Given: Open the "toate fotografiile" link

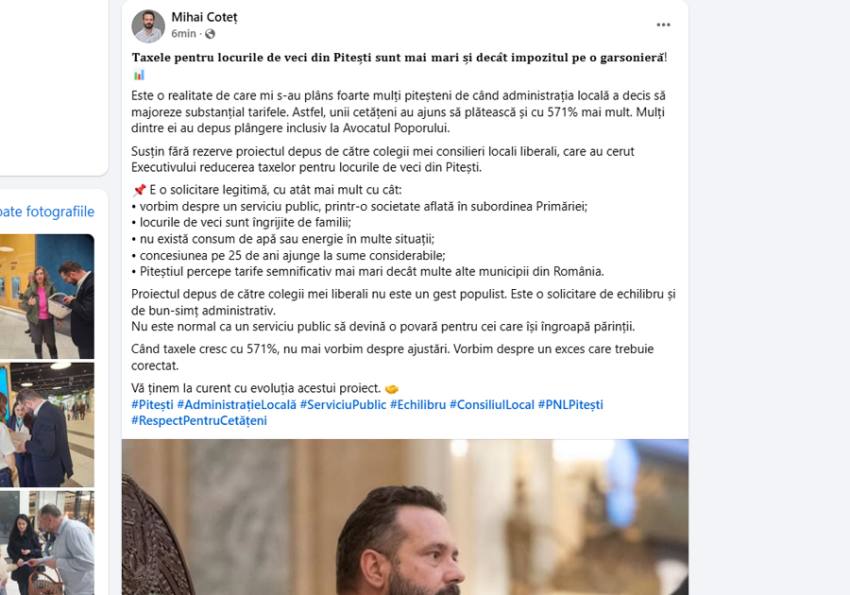Looking at the screenshot, I should tap(48, 211).
